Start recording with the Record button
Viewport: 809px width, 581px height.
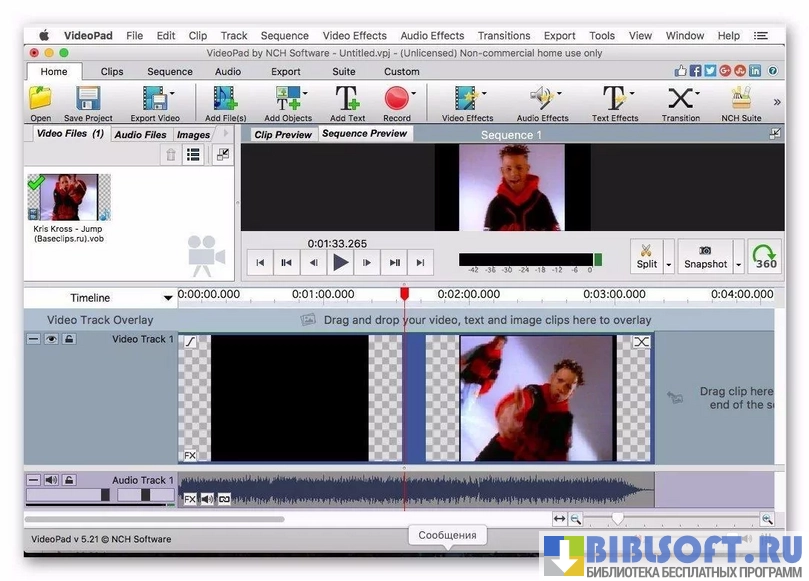397,102
